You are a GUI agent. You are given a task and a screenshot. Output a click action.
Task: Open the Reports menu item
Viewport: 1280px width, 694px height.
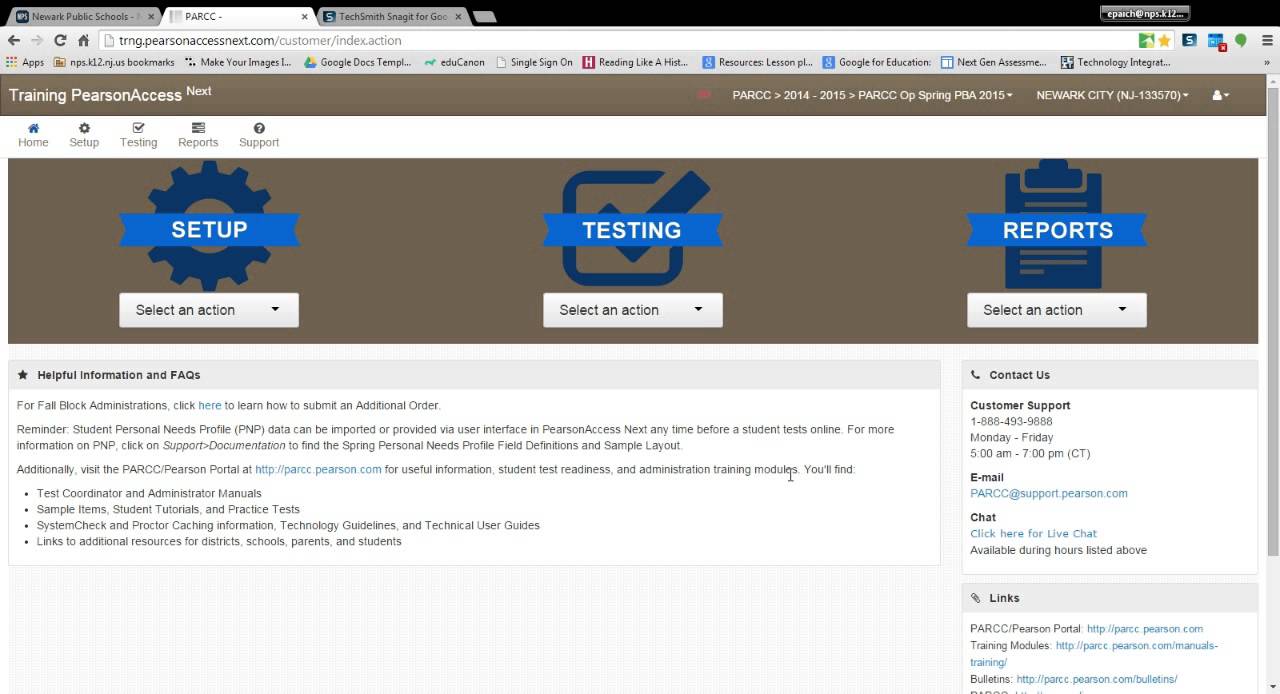coord(198,135)
